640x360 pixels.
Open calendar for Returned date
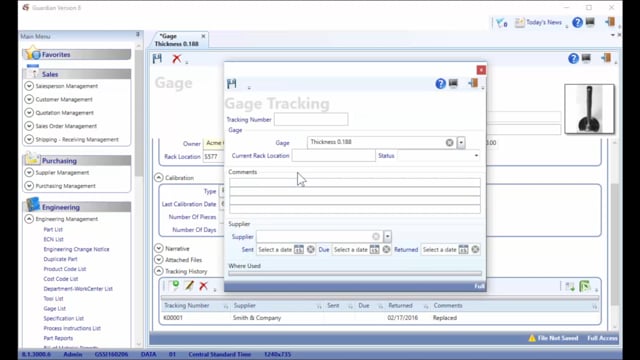[x=463, y=249]
